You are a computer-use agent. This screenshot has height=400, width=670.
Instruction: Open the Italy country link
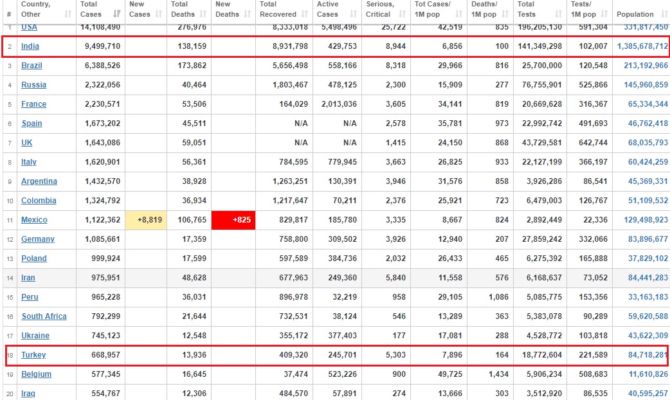click(x=29, y=162)
